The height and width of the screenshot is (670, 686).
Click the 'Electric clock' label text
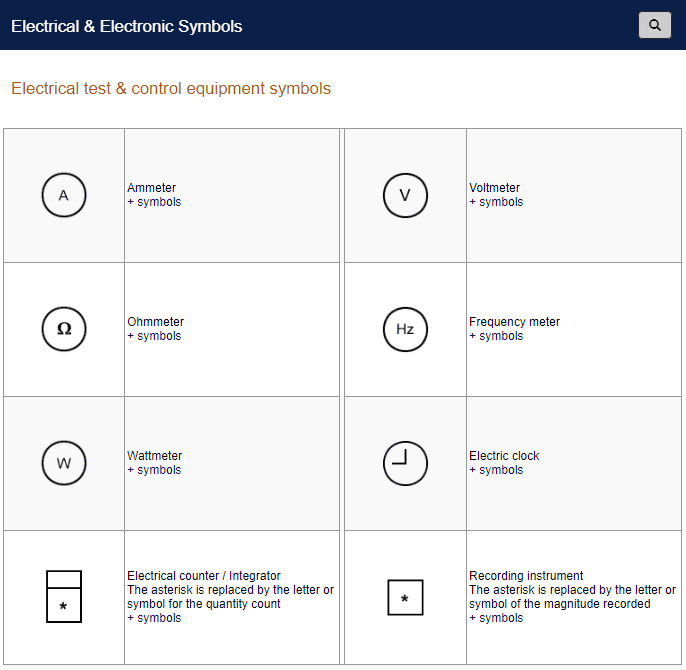click(504, 456)
